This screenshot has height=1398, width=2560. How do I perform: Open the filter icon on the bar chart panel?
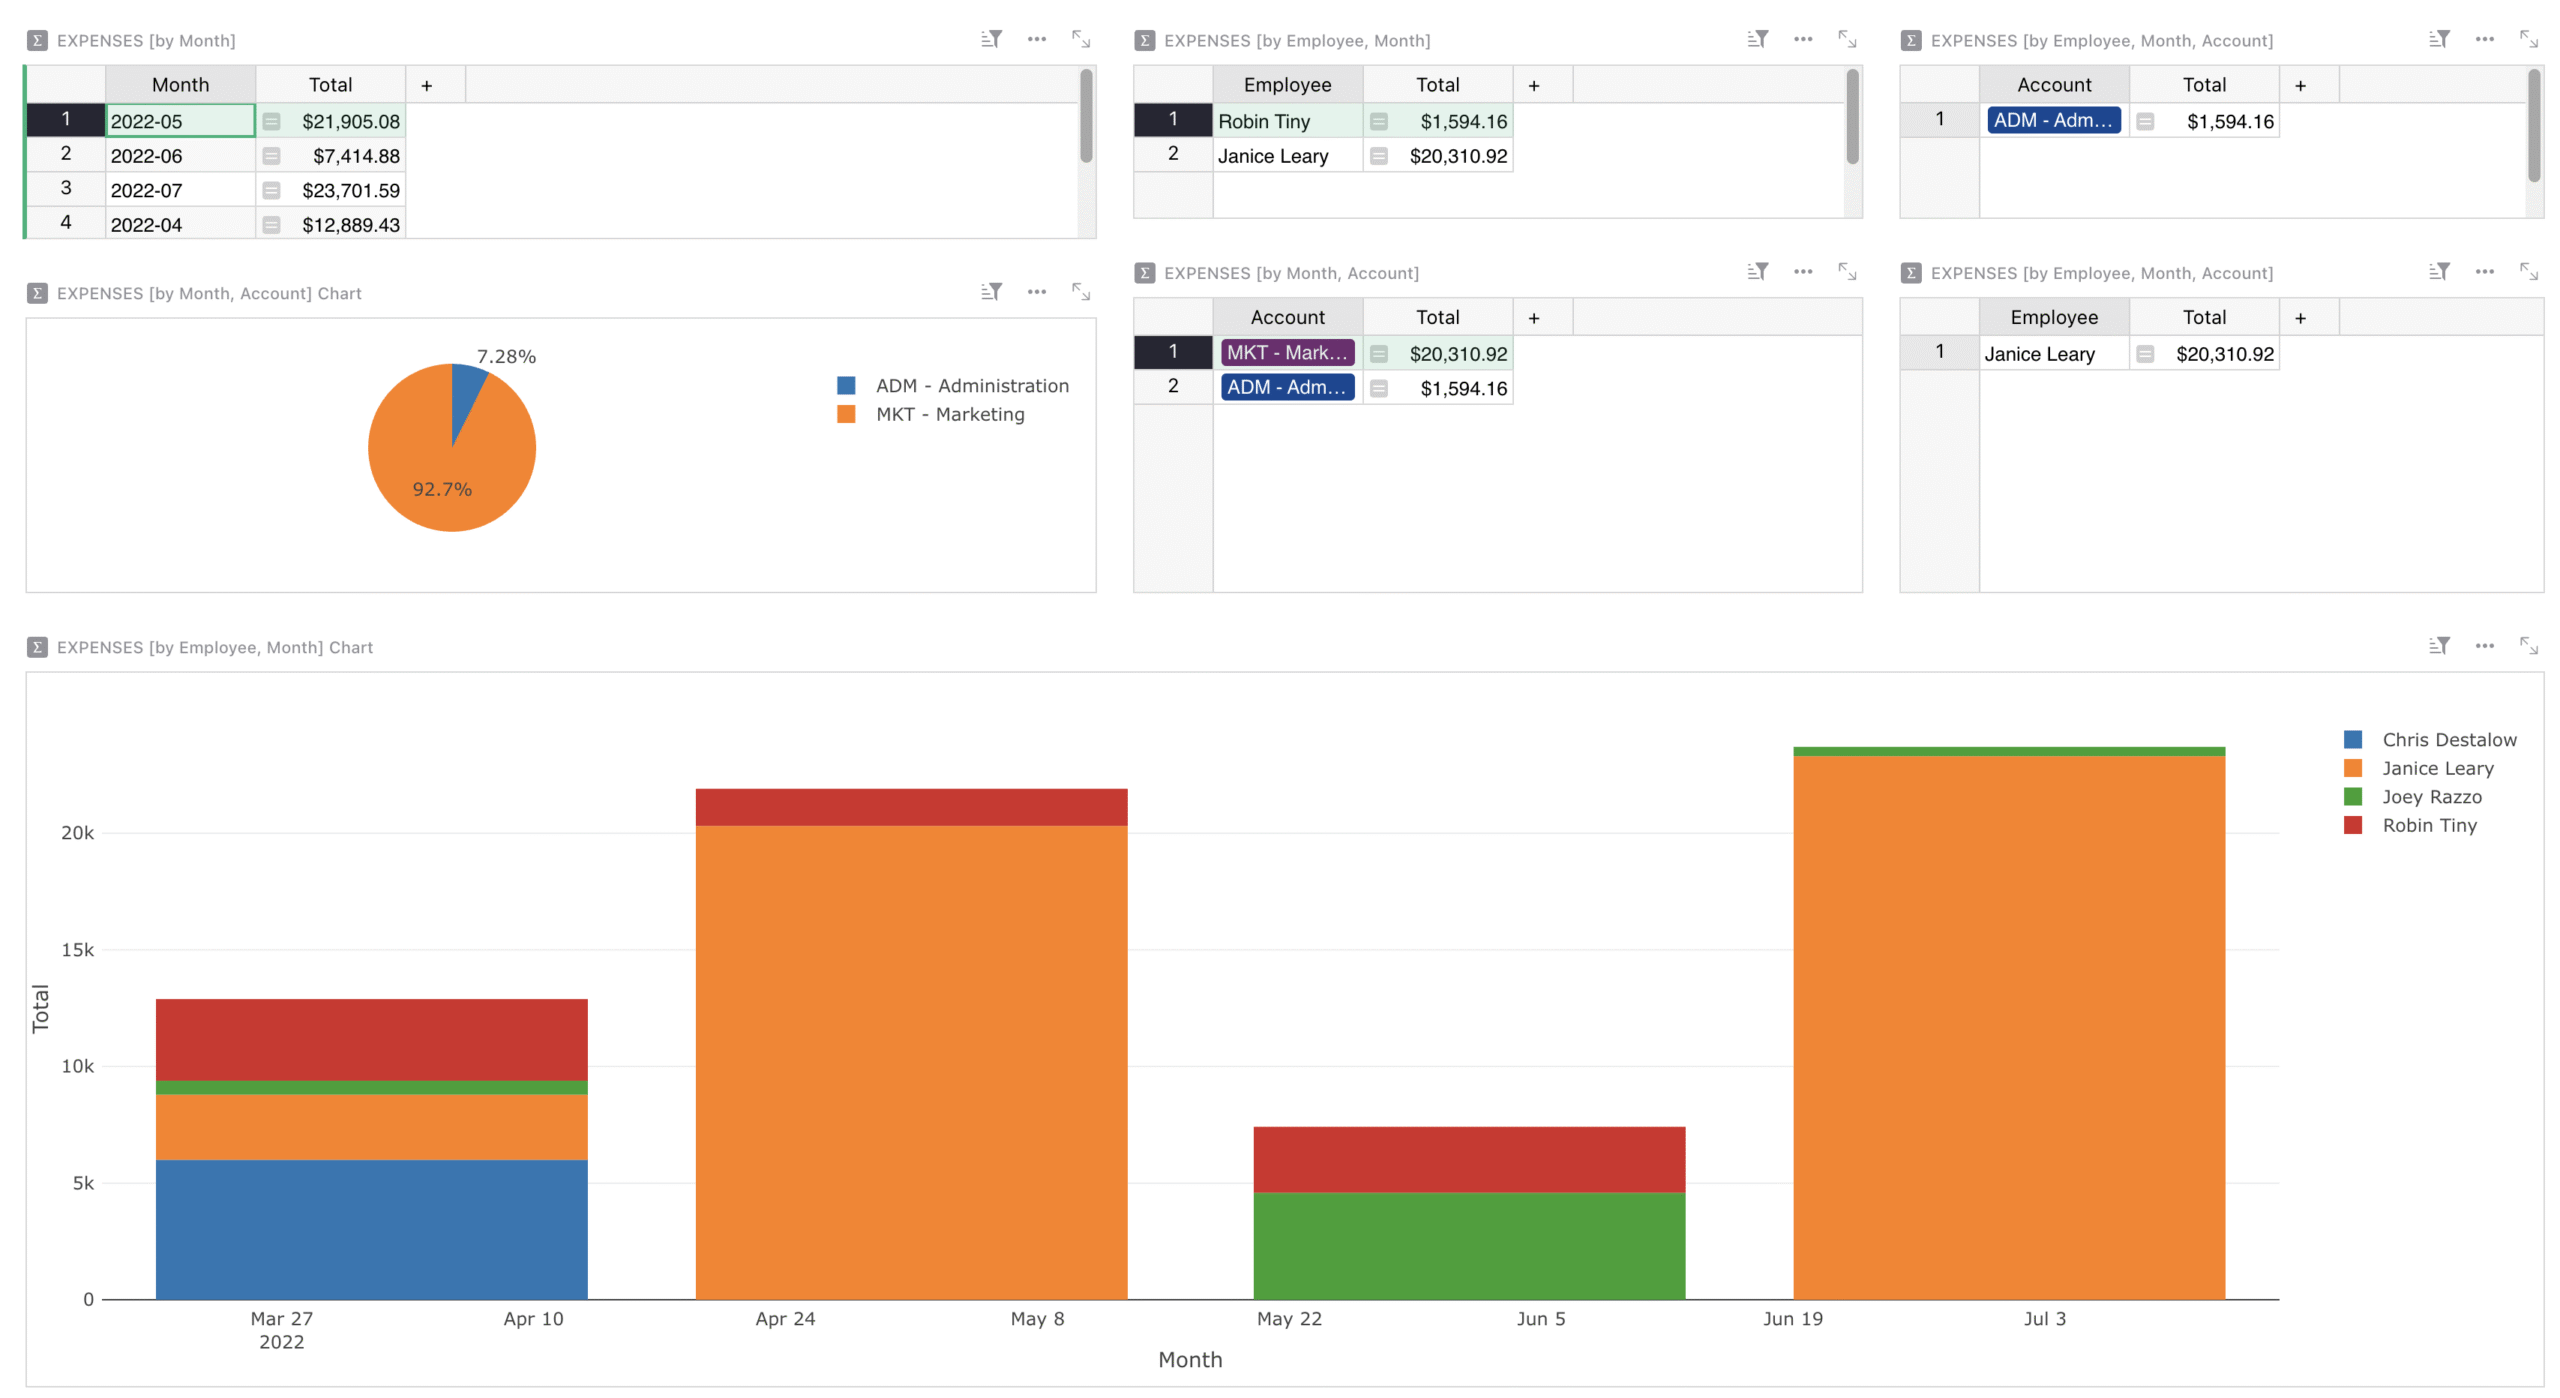(2440, 645)
